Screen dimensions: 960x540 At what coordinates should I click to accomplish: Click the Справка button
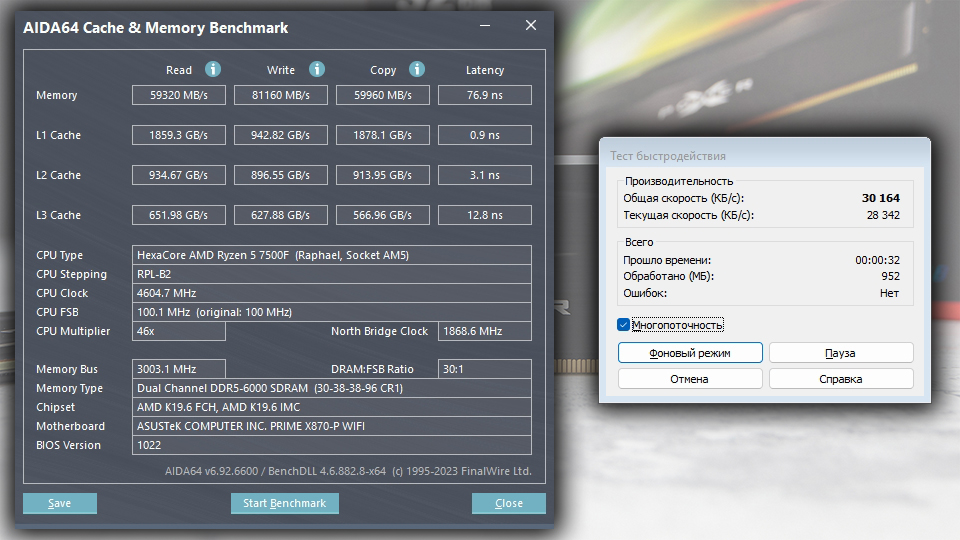(841, 378)
